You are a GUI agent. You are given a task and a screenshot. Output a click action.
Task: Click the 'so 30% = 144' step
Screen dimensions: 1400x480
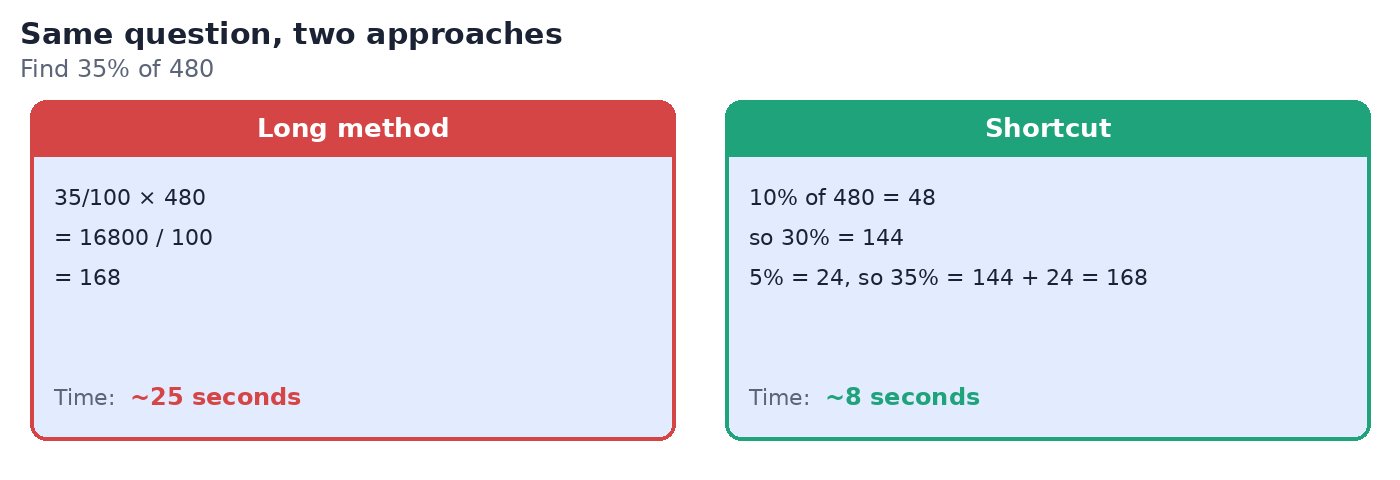point(826,238)
